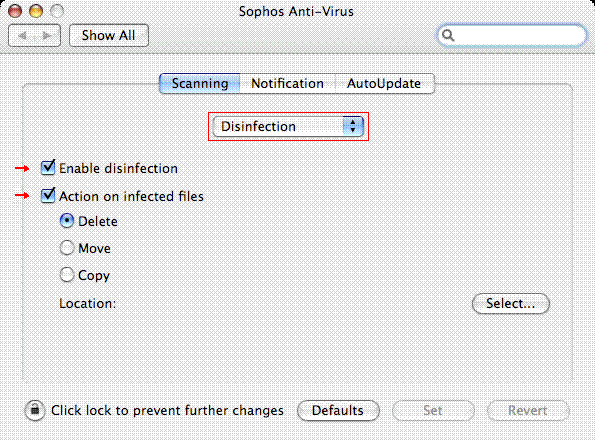The image size is (595, 440).
Task: Select the Move radio option
Action: tap(67, 248)
